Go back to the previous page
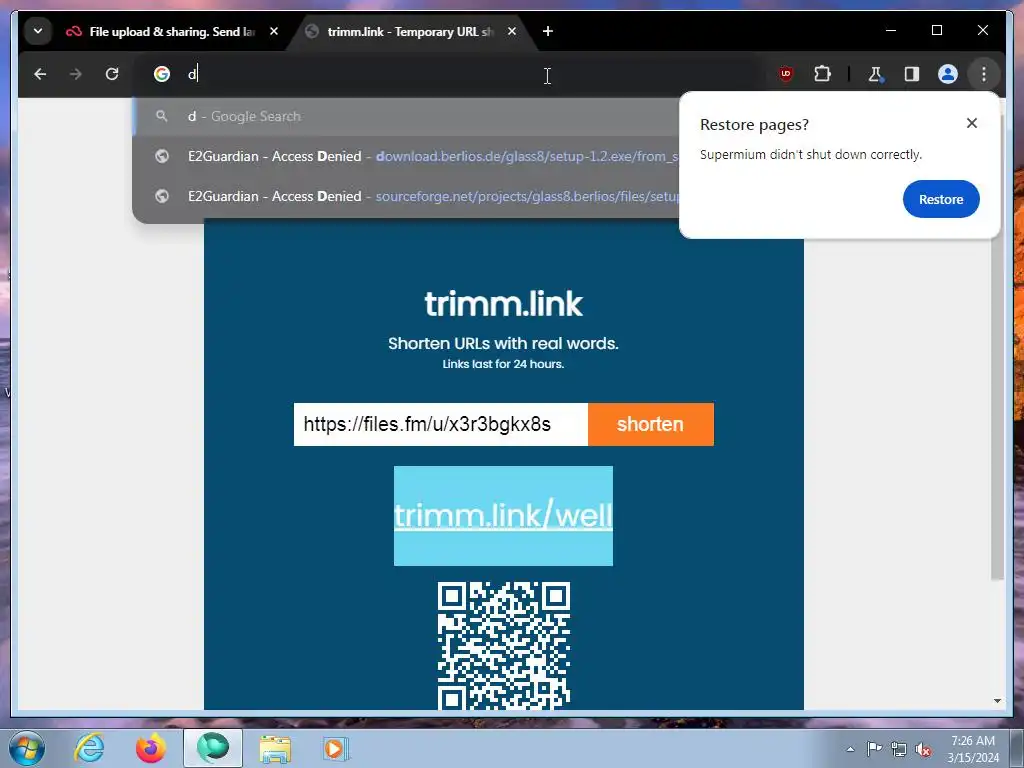The image size is (1024, 768). [40, 74]
